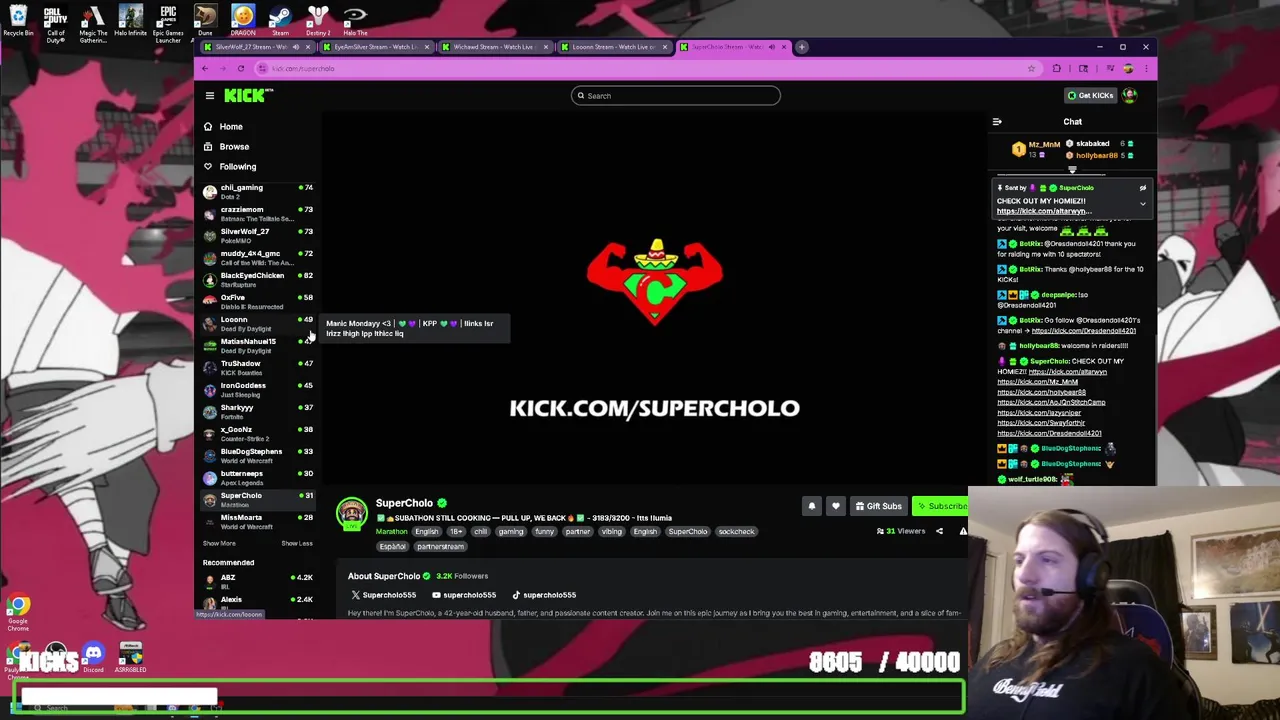Reload the page in browser
1280x720 pixels.
pos(241,68)
